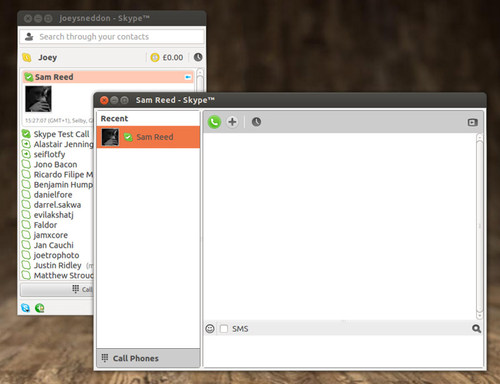
Task: Click the £0.00 Skype credit balance
Action: [x=173, y=57]
